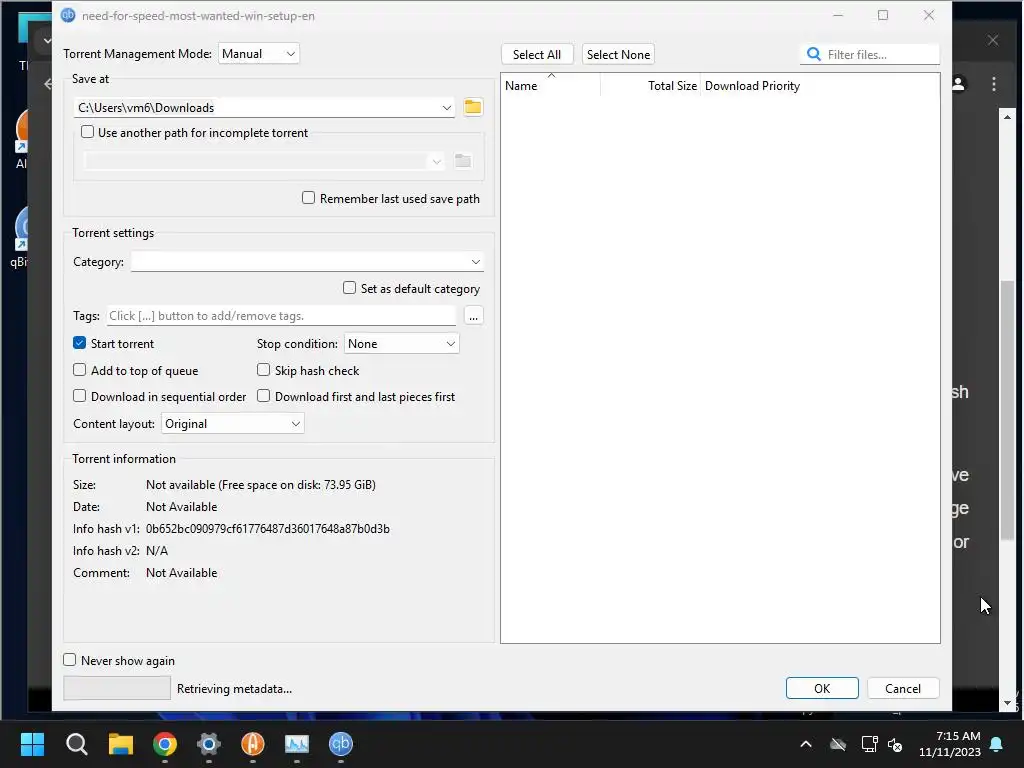Screen dimensions: 1024x768
Task: Open Settings gear app in taskbar
Action: [x=209, y=744]
